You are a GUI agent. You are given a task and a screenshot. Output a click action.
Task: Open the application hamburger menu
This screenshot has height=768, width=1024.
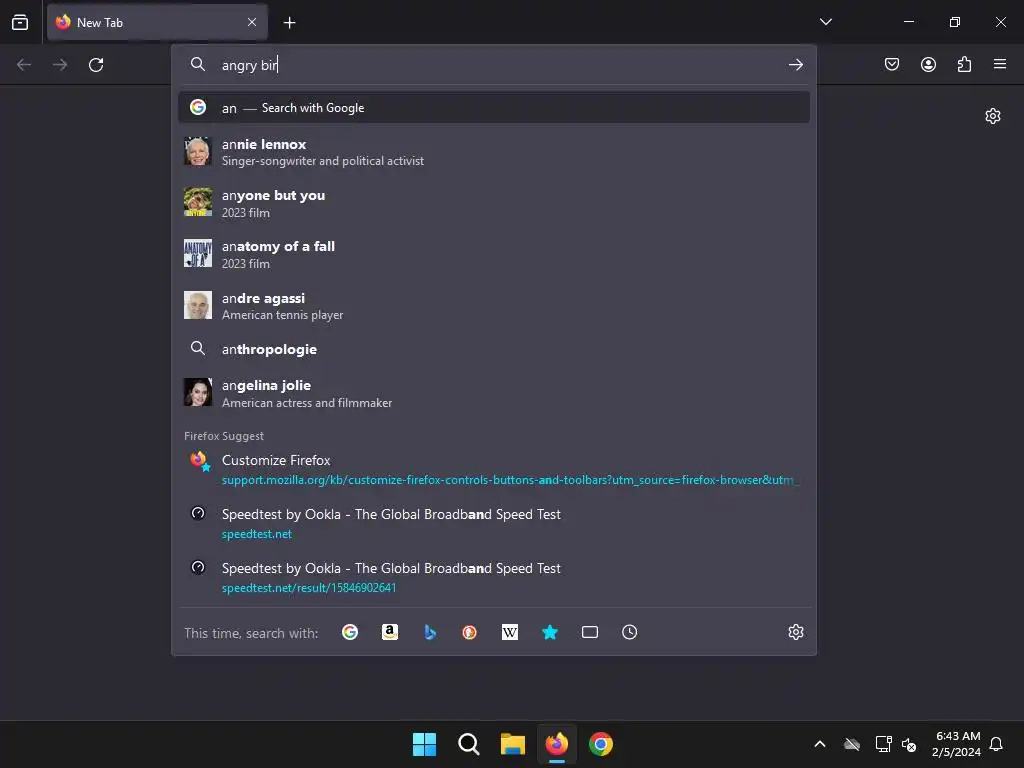(x=1000, y=64)
